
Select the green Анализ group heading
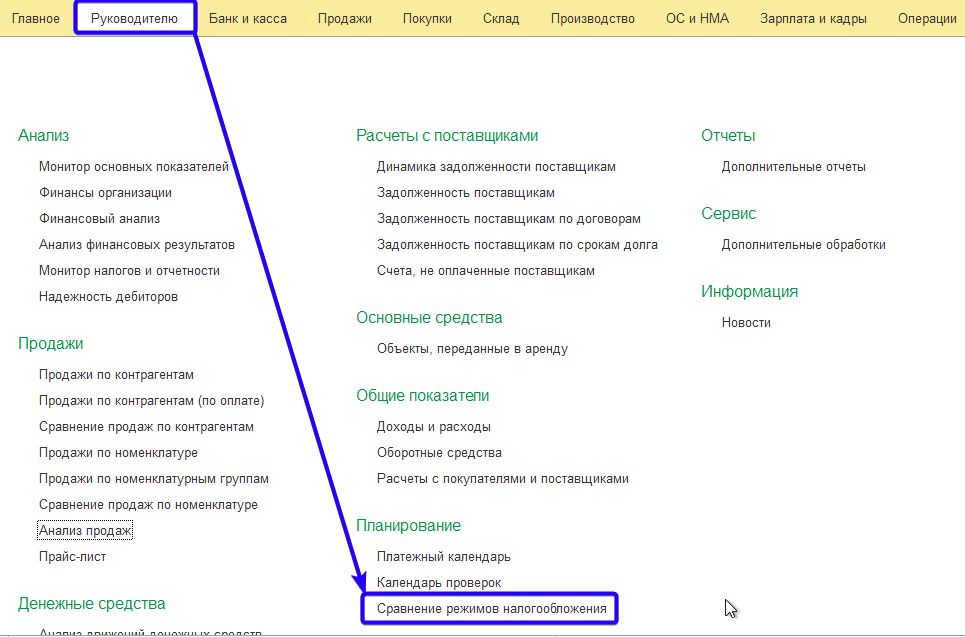point(43,135)
